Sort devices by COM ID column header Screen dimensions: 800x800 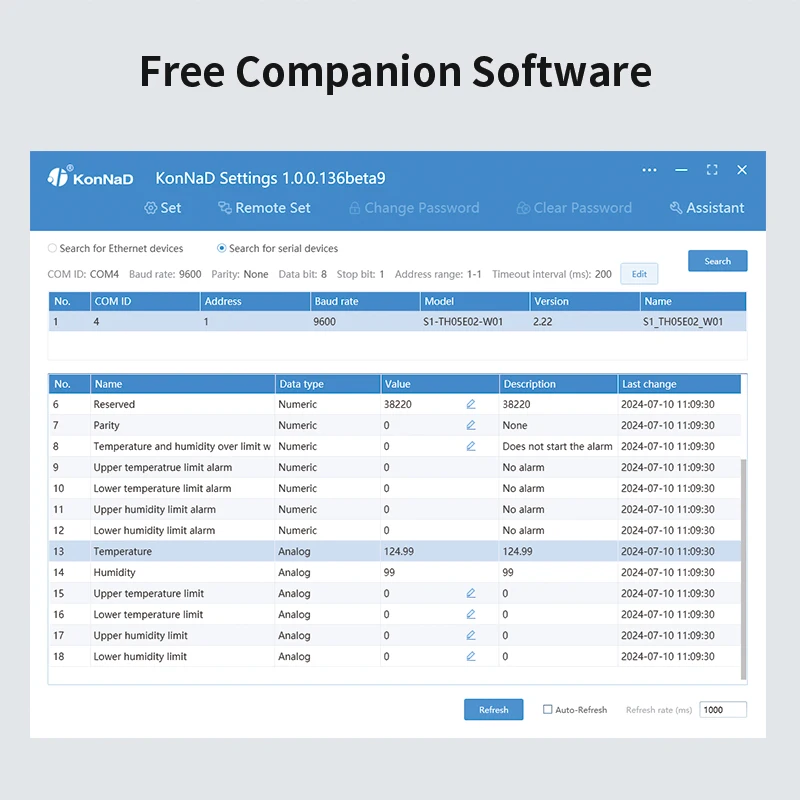(x=145, y=301)
